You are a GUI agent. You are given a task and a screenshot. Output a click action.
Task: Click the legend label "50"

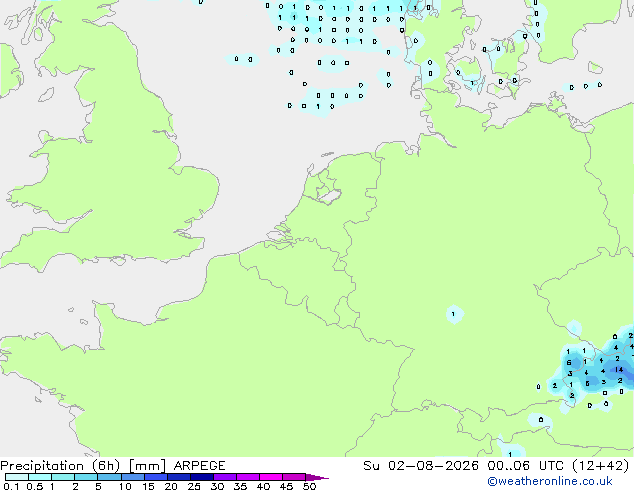coord(309,486)
